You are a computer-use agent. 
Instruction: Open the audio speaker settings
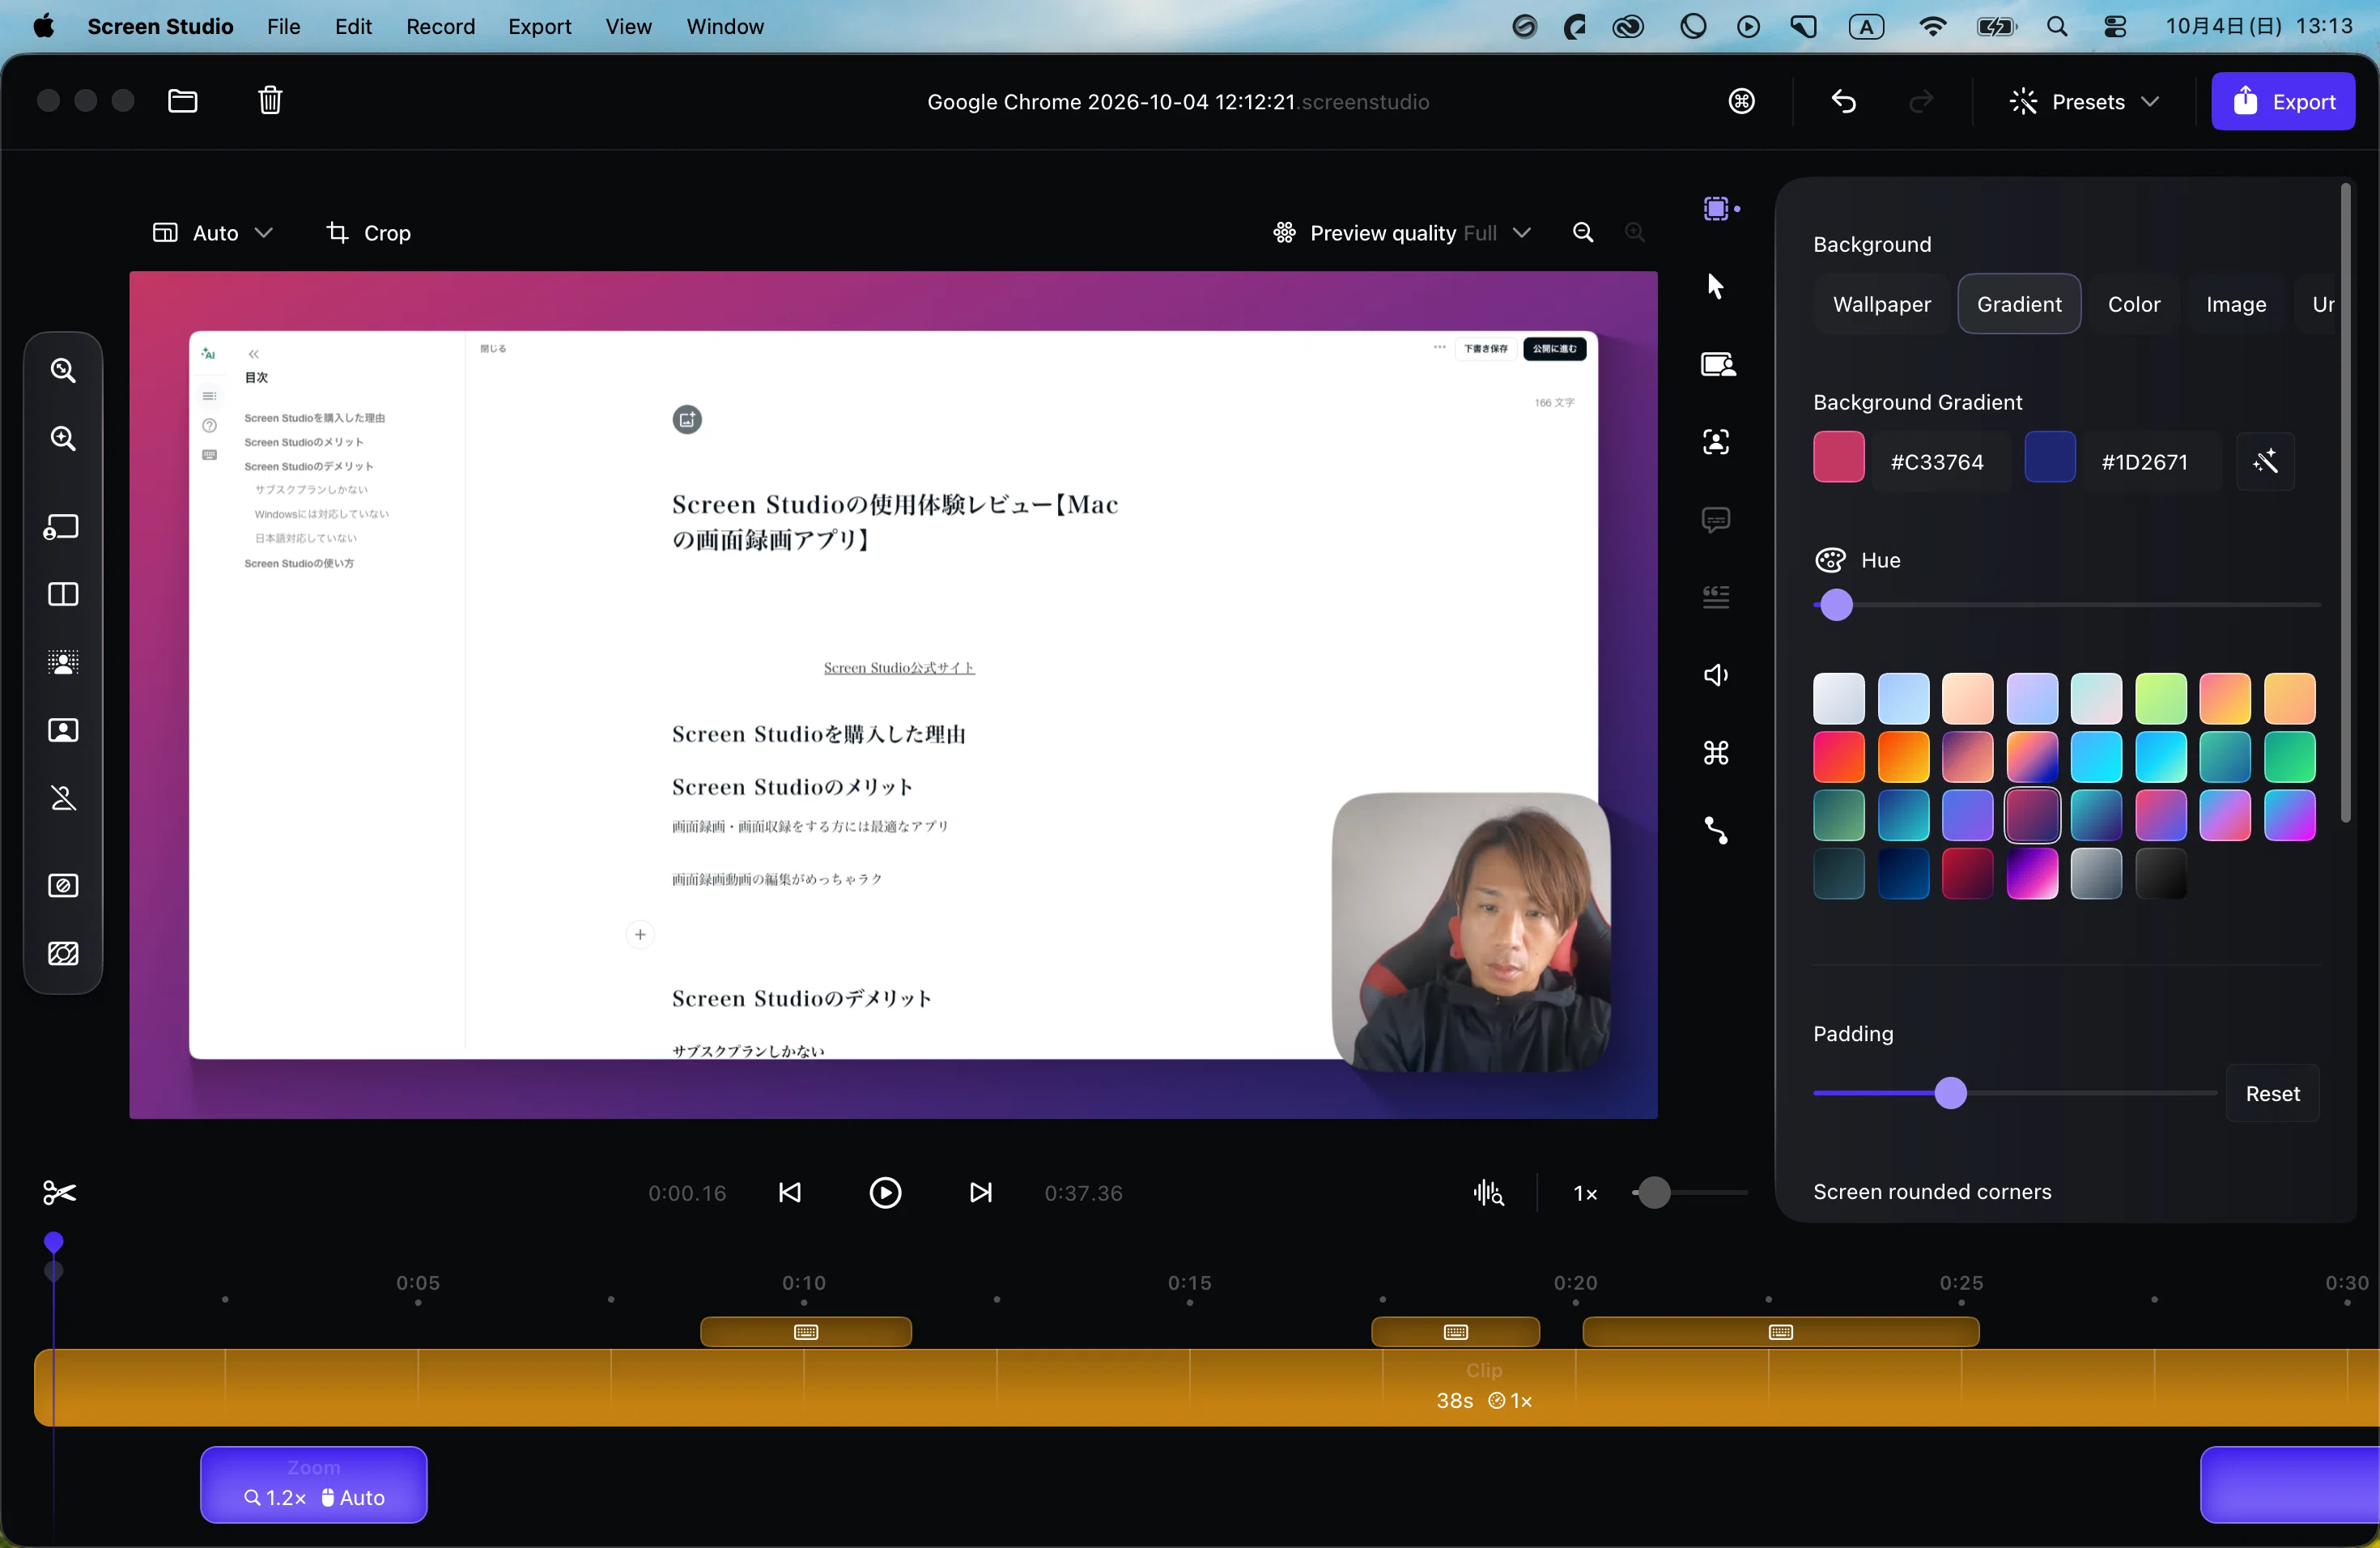1716,675
